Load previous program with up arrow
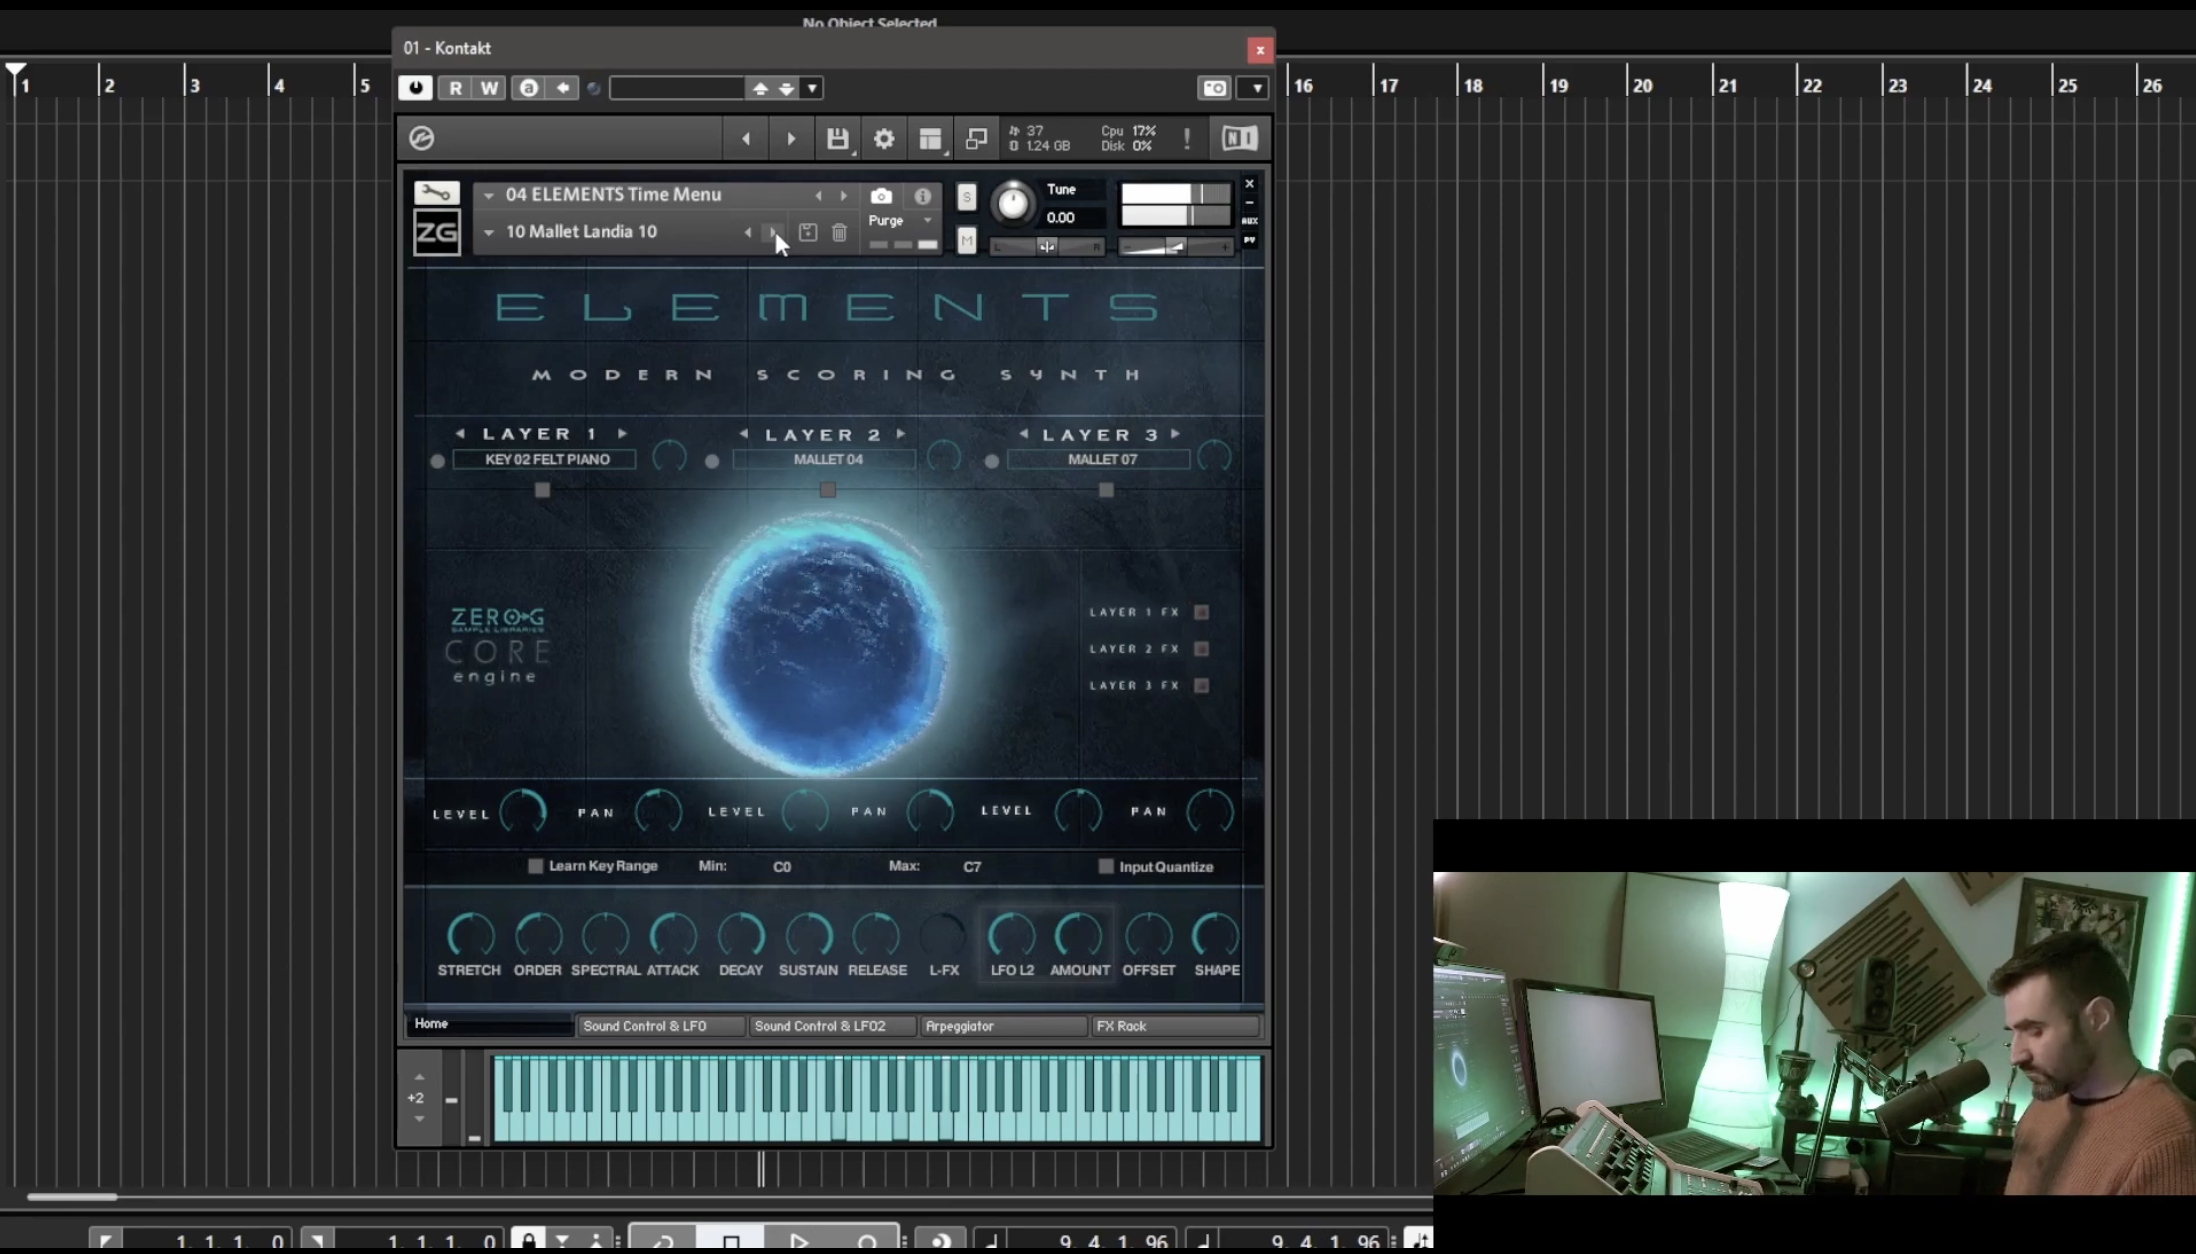The width and height of the screenshot is (2196, 1254). (760, 88)
